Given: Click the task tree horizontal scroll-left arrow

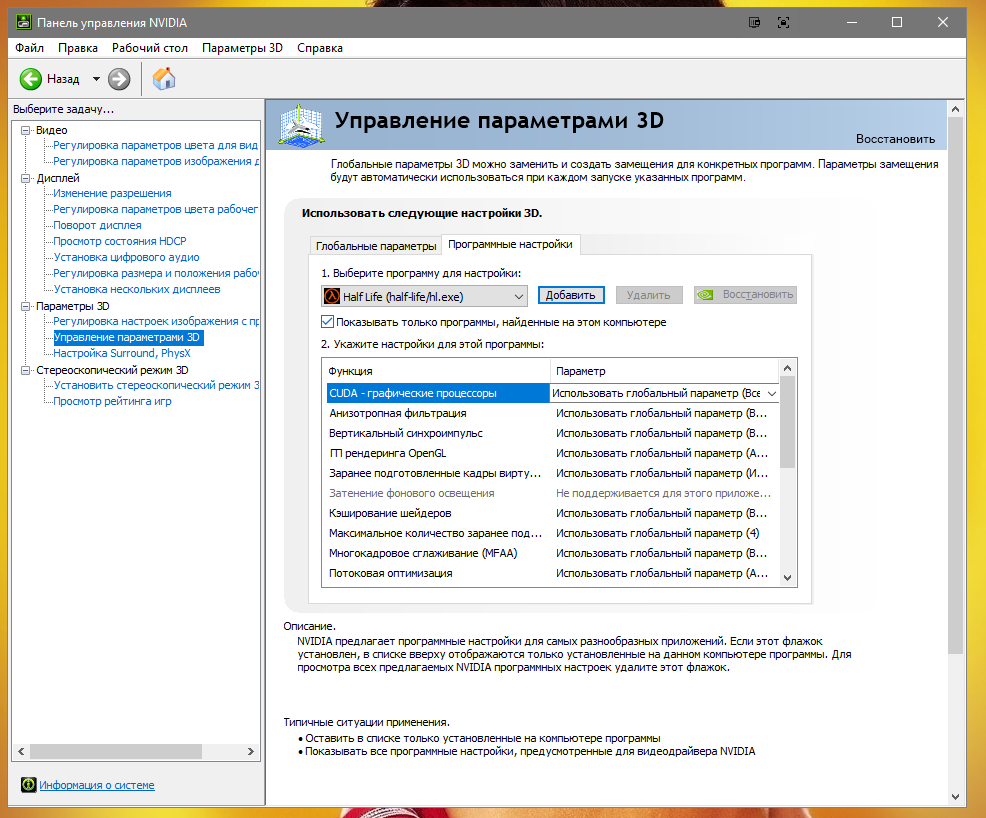Looking at the screenshot, I should [21, 751].
